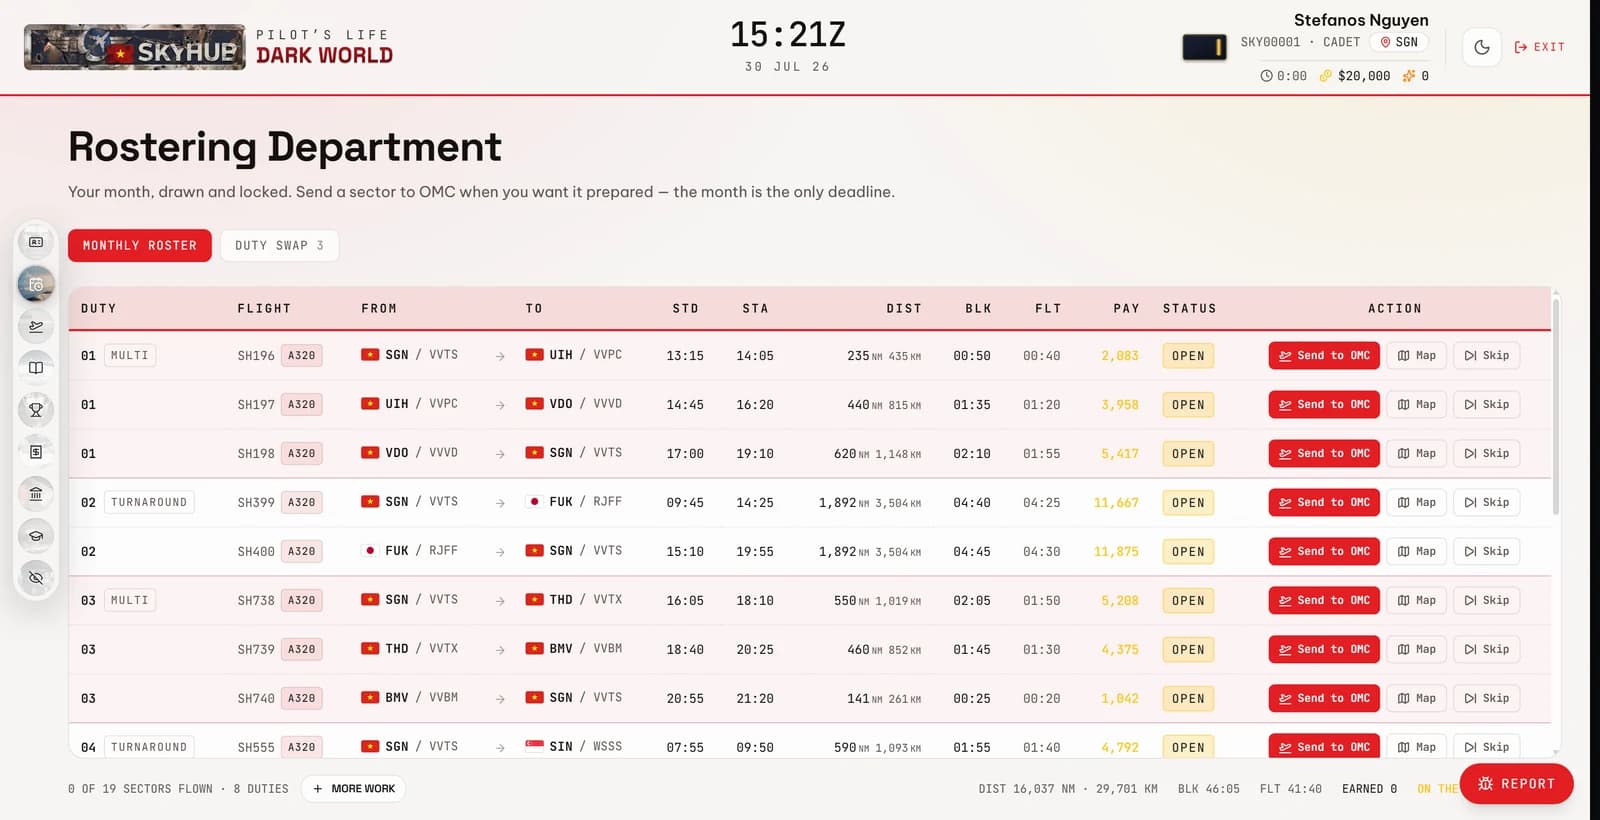
Task: Open the REPORT bug button
Action: (1516, 784)
